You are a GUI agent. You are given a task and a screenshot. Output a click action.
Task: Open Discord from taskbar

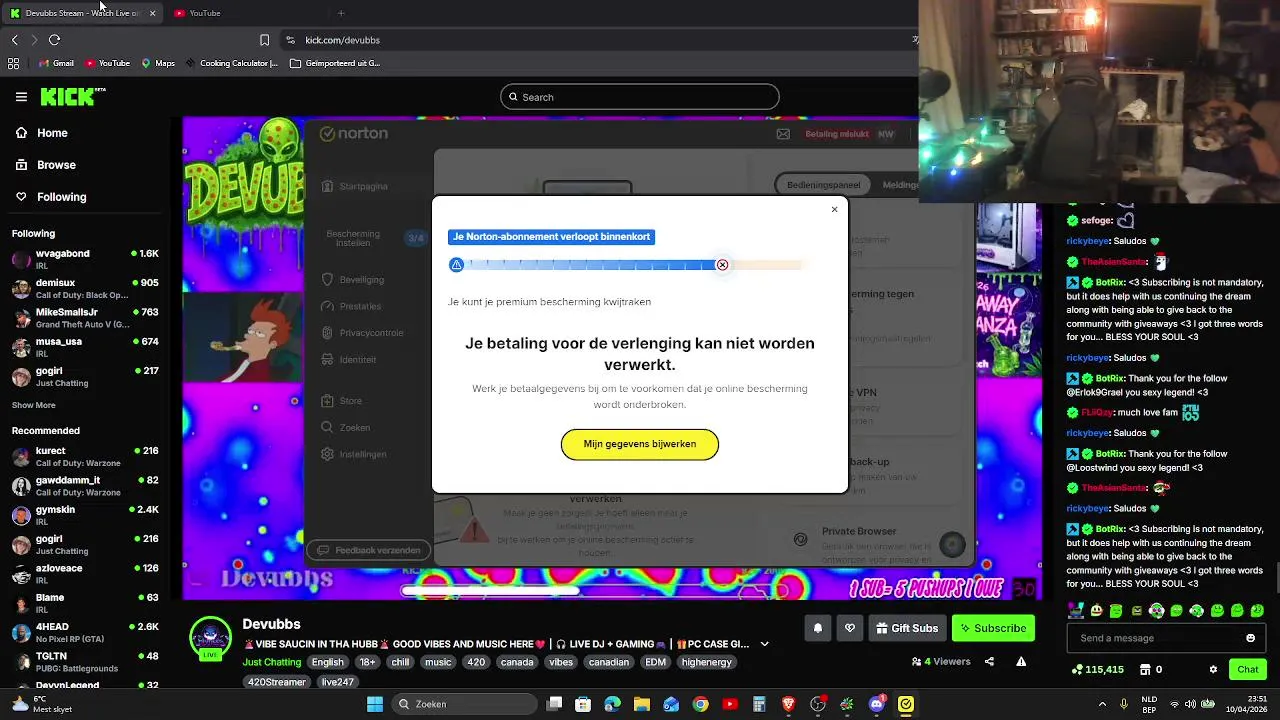pos(876,704)
